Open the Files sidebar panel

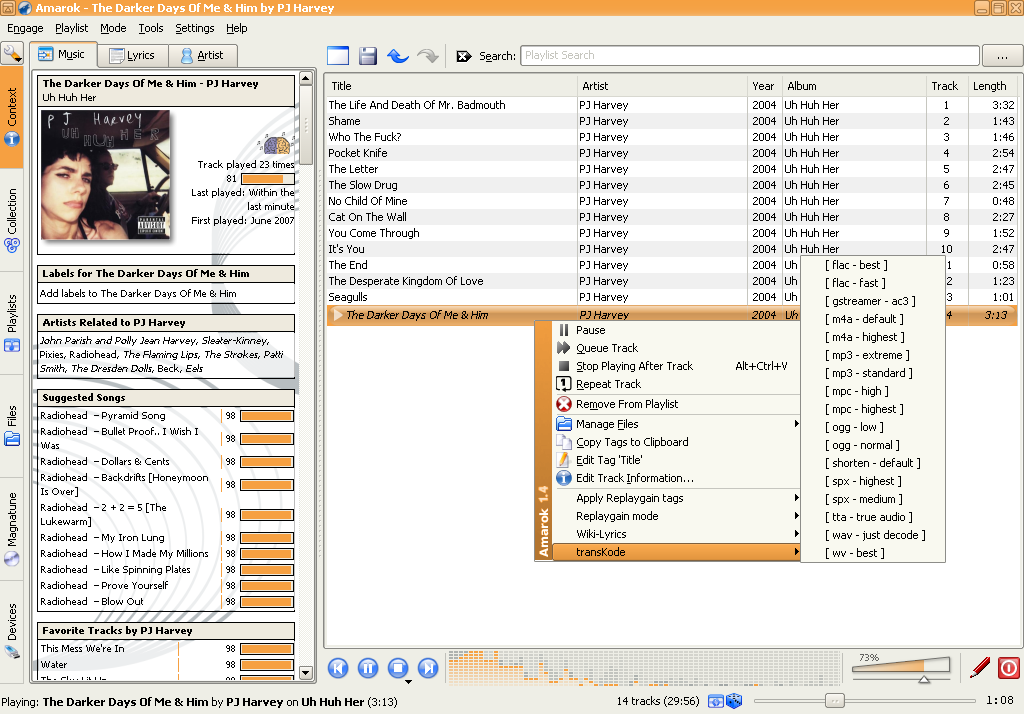12,426
